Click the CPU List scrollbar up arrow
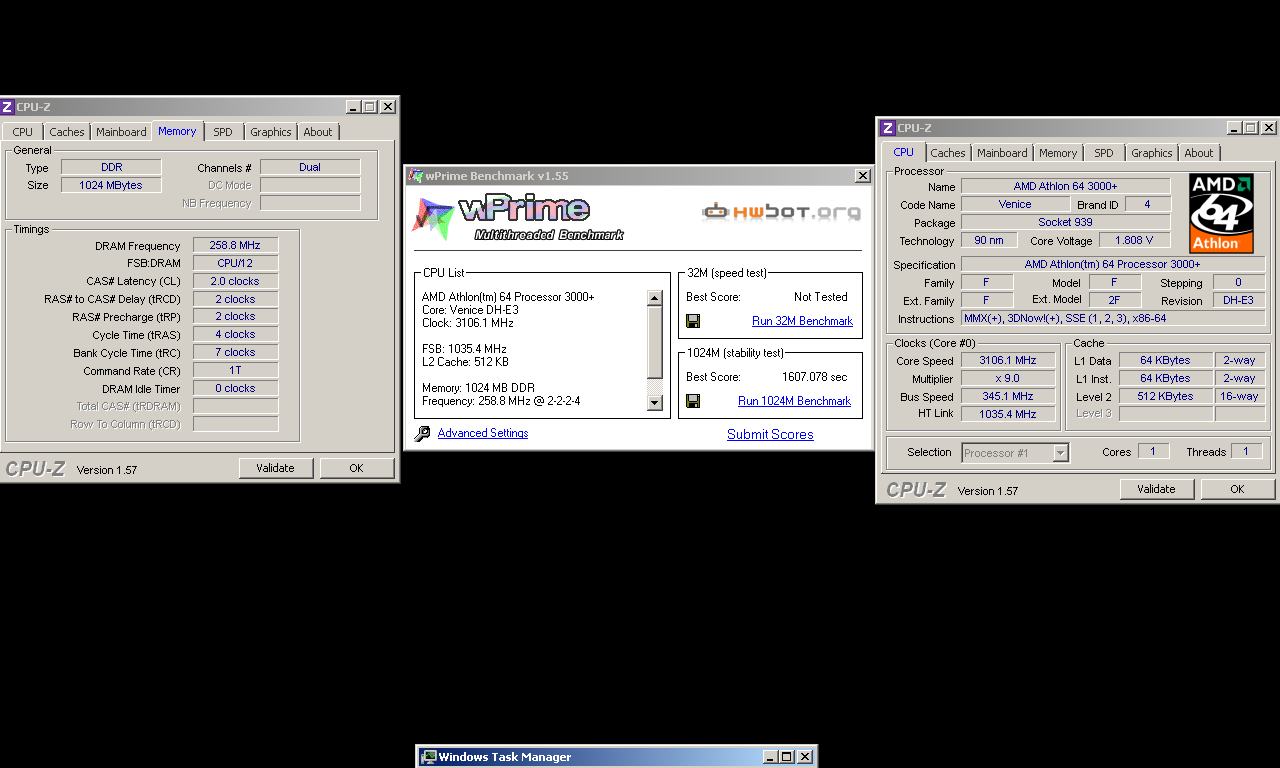Image resolution: width=1280 pixels, height=768 pixels. pyautogui.click(x=655, y=297)
